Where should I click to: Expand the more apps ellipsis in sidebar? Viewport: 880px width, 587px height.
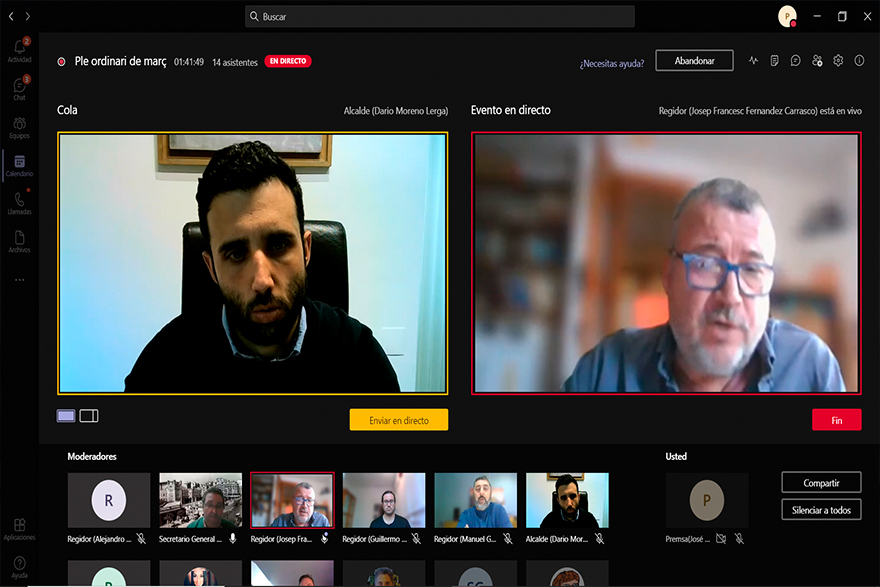click(x=19, y=280)
